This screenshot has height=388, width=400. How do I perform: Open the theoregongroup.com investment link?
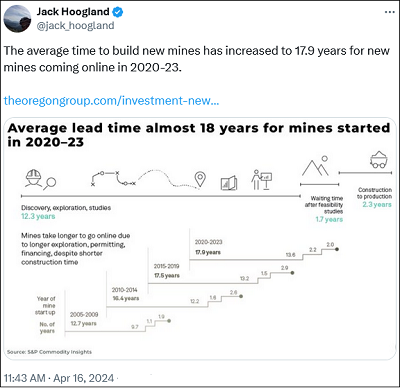pyautogui.click(x=111, y=100)
